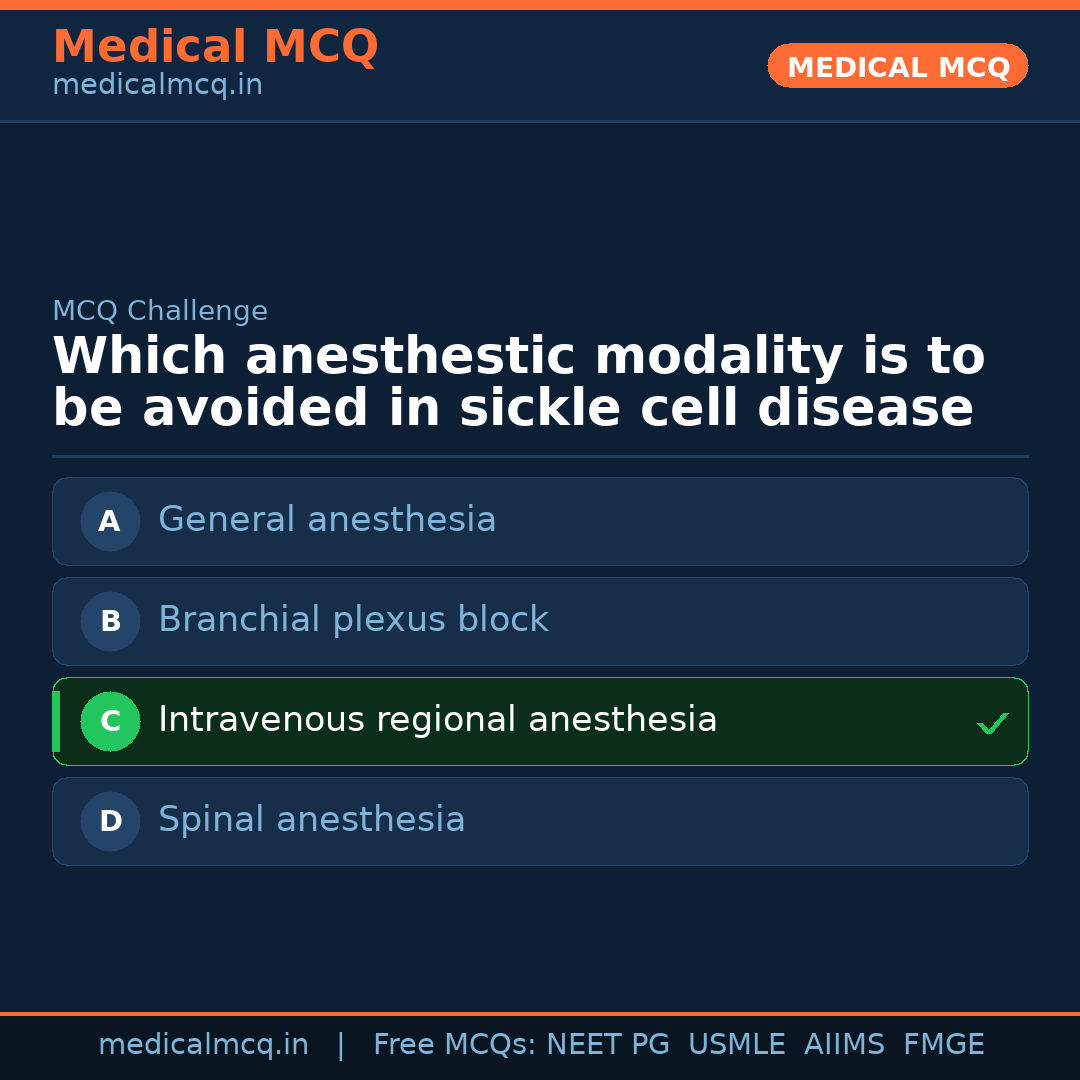Screen dimensions: 1080x1080
Task: Click the green checkmark on option C
Action: pyautogui.click(x=992, y=723)
